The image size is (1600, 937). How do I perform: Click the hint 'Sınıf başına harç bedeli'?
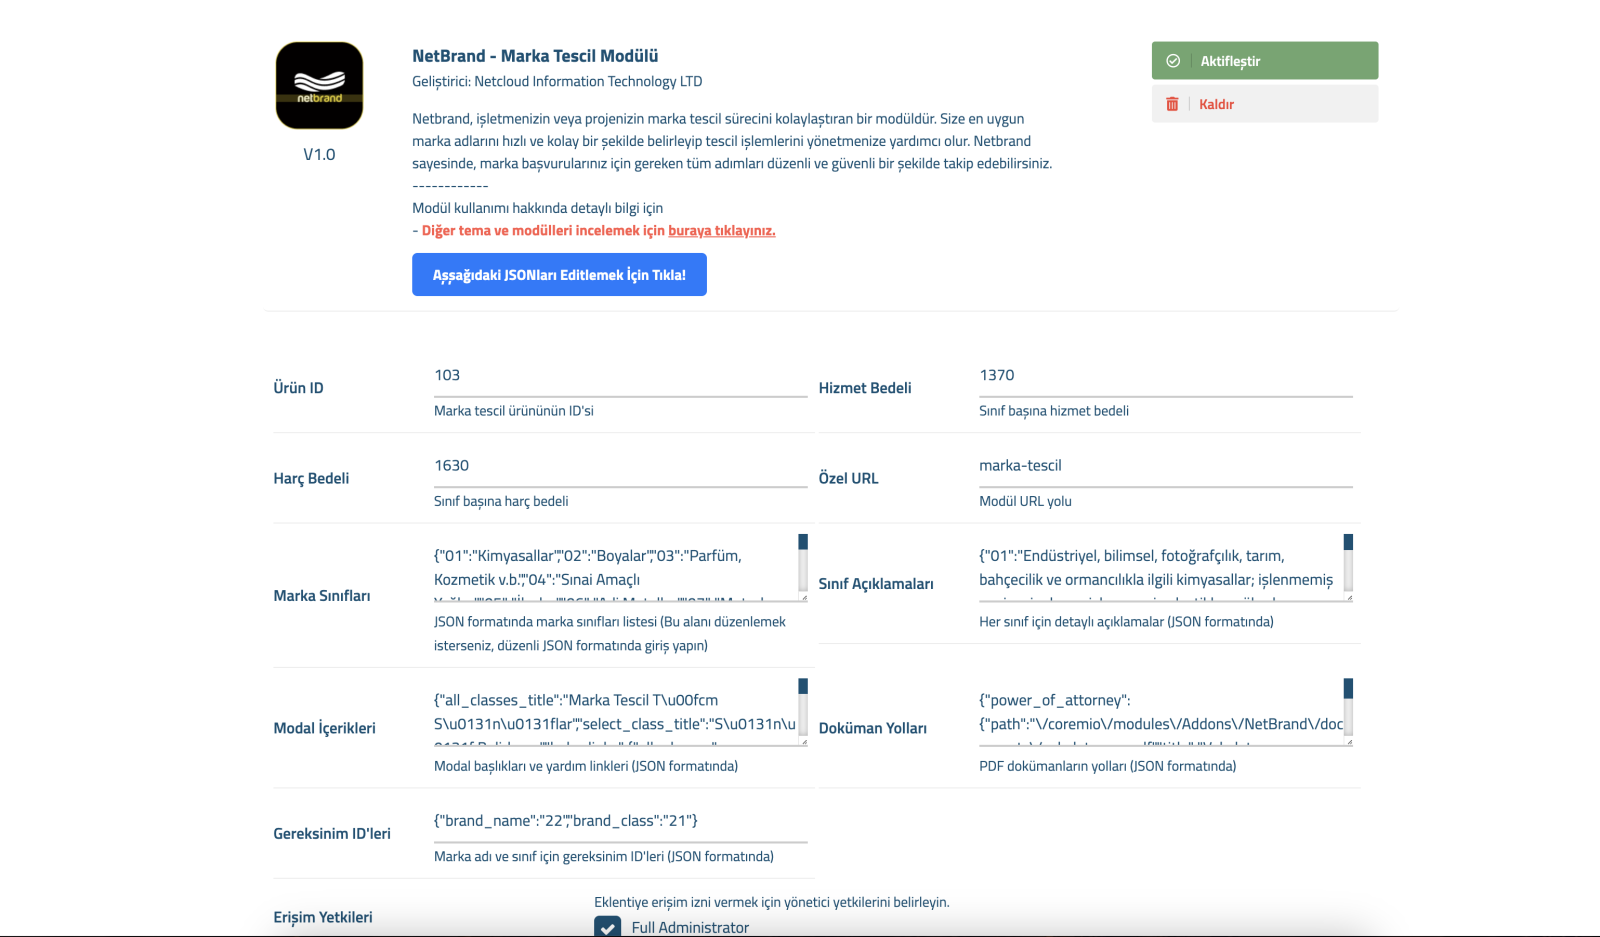501,501
